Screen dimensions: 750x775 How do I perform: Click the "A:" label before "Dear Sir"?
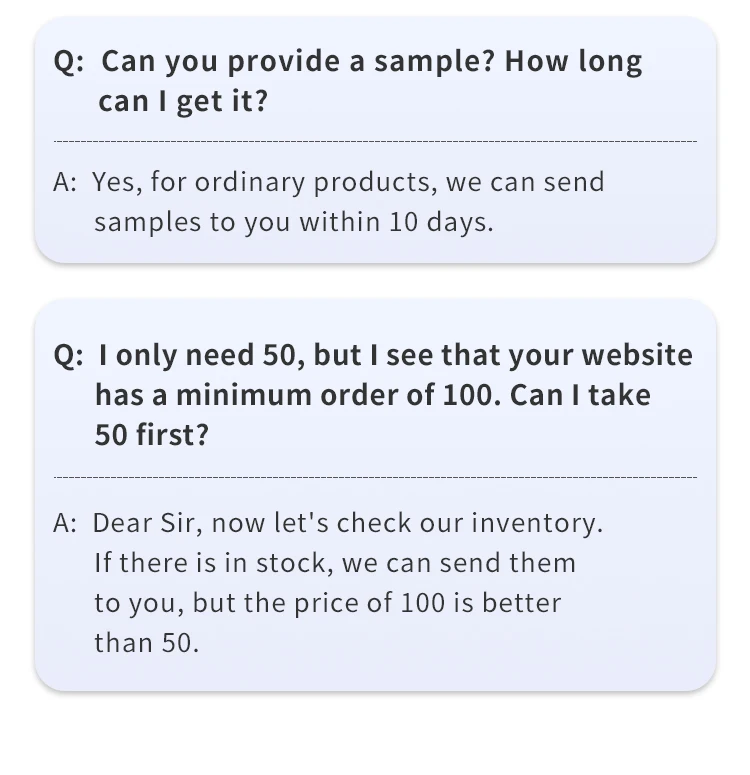tap(65, 524)
